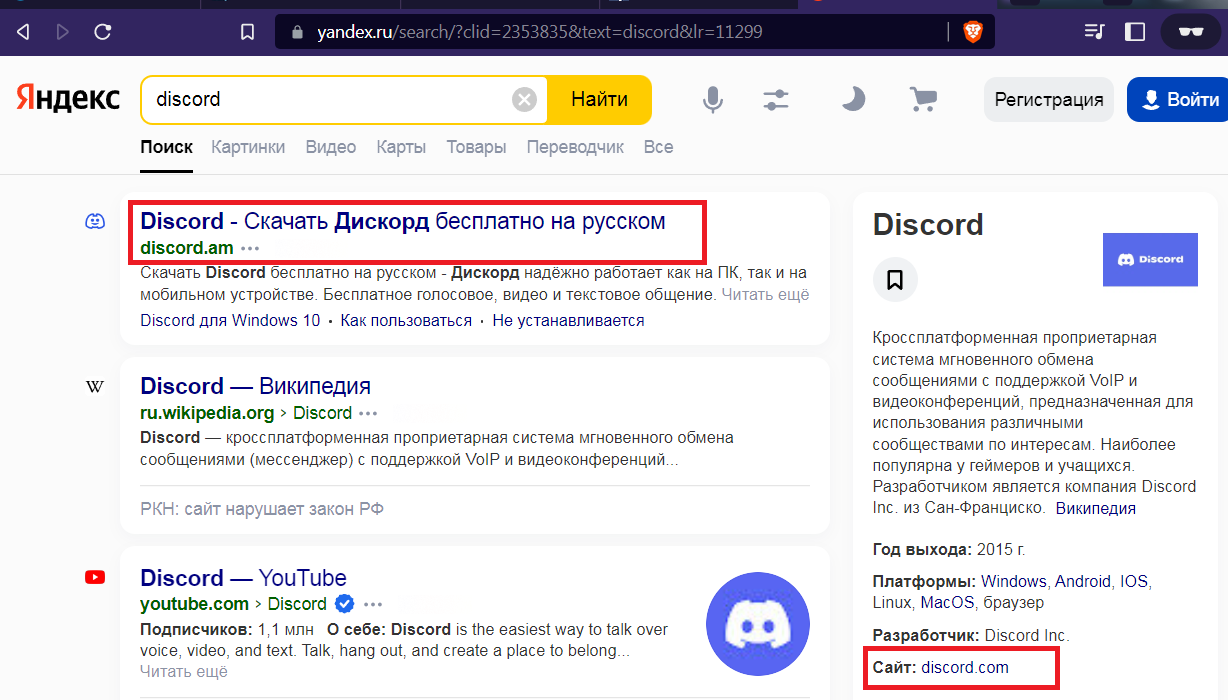
Task: Open the Википедия source link in info card
Action: [1096, 508]
